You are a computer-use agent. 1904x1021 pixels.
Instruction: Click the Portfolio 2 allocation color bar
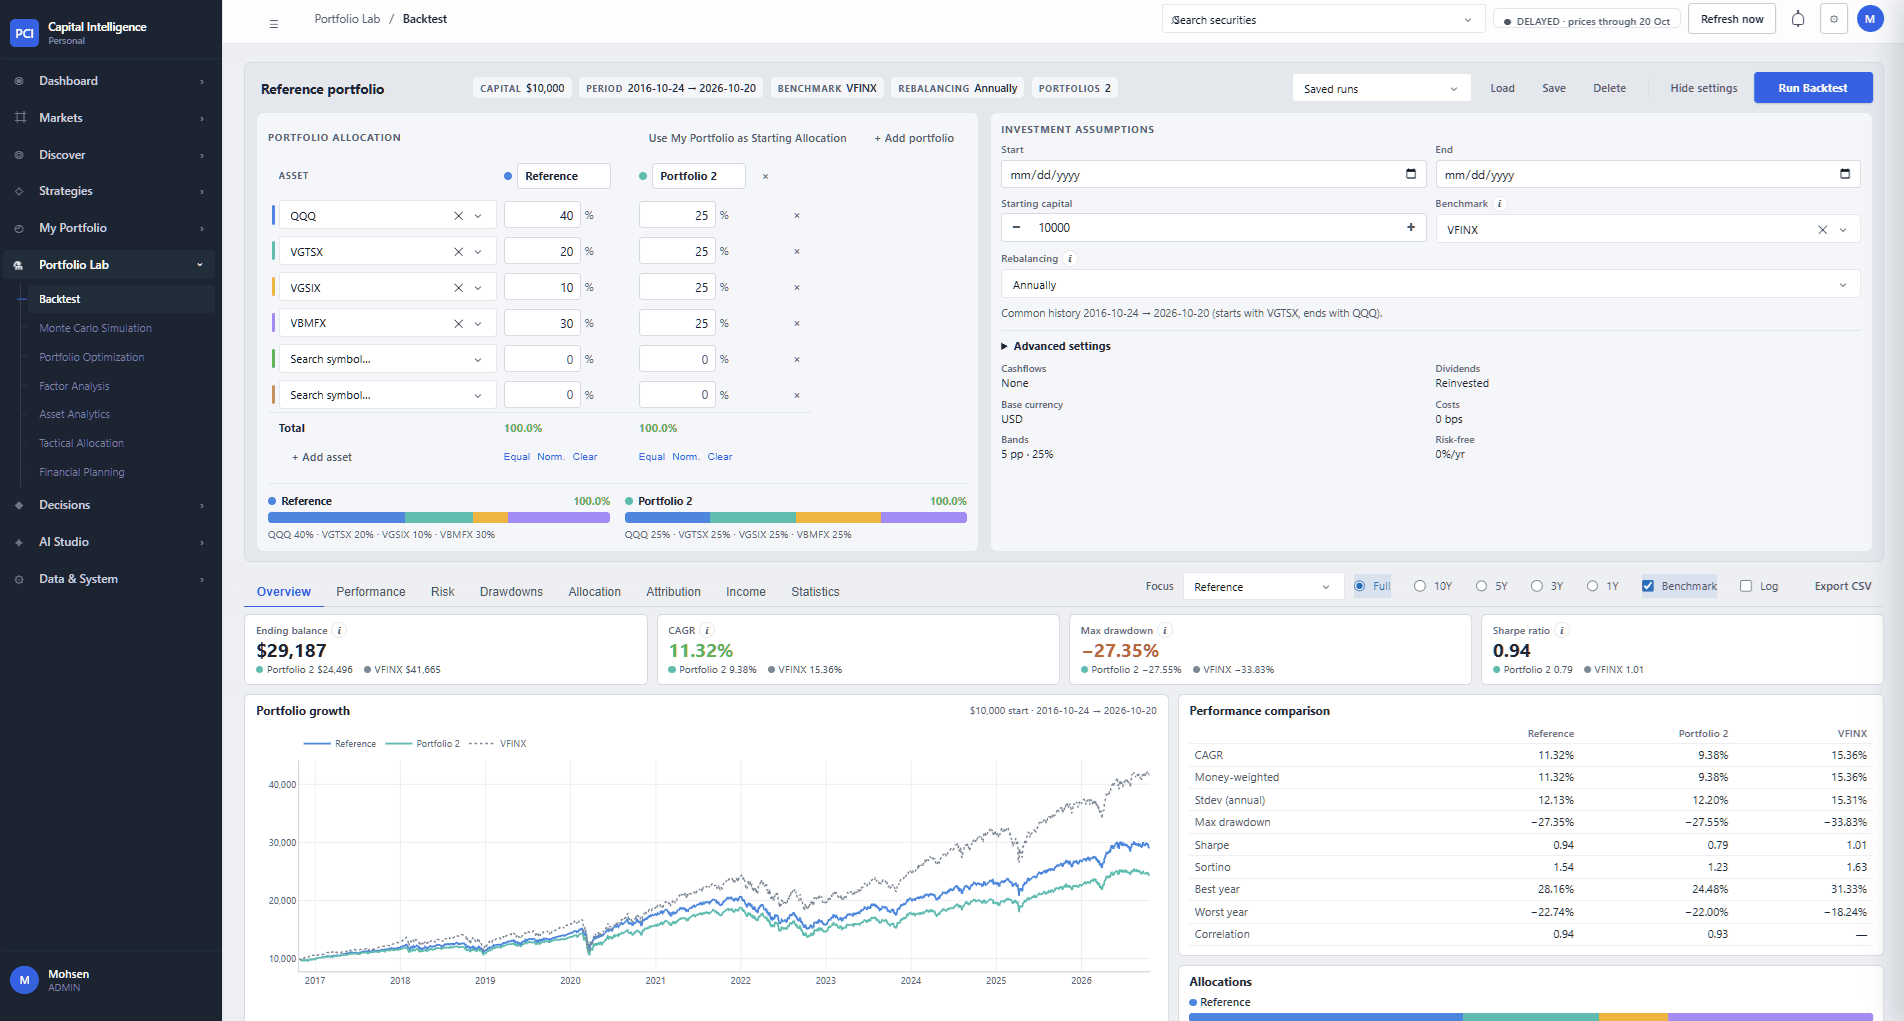(x=796, y=518)
